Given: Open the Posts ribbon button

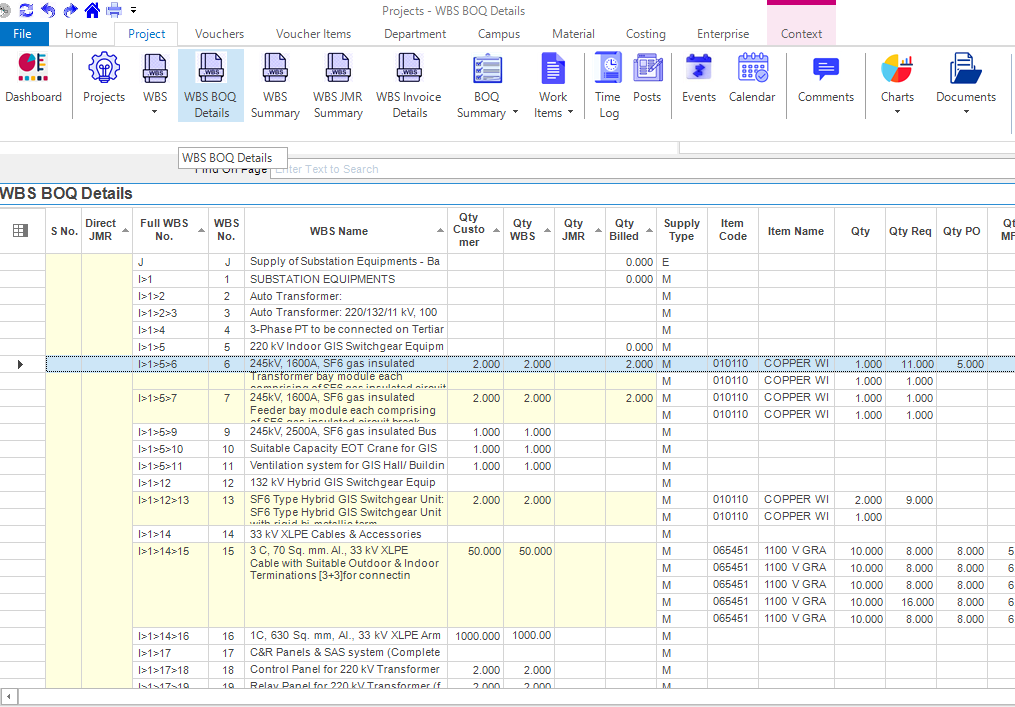Looking at the screenshot, I should coord(647,78).
